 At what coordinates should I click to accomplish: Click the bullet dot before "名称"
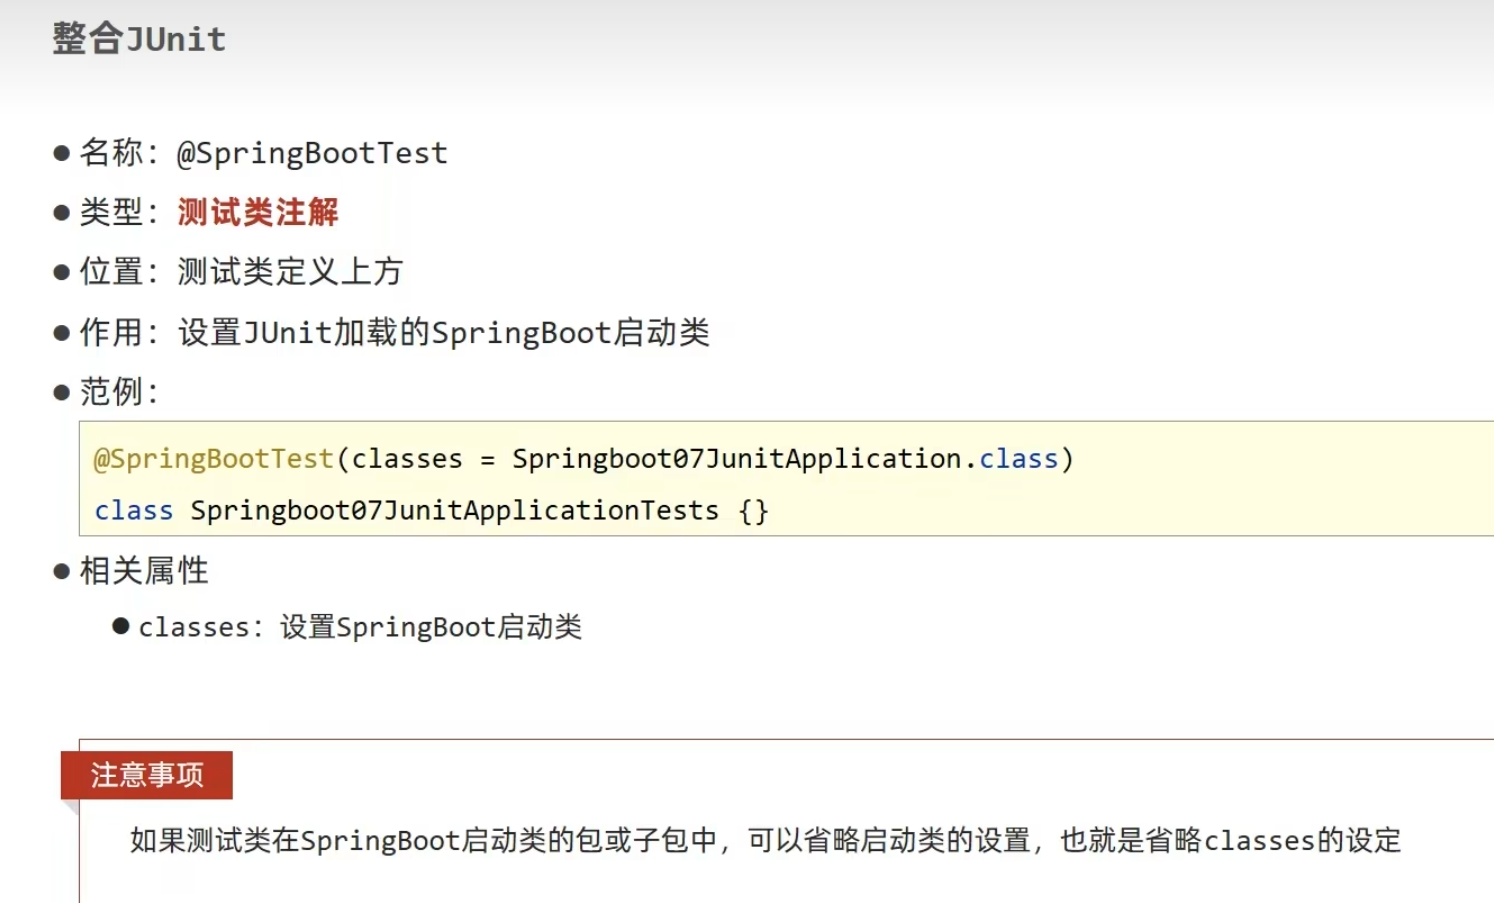pyautogui.click(x=62, y=153)
